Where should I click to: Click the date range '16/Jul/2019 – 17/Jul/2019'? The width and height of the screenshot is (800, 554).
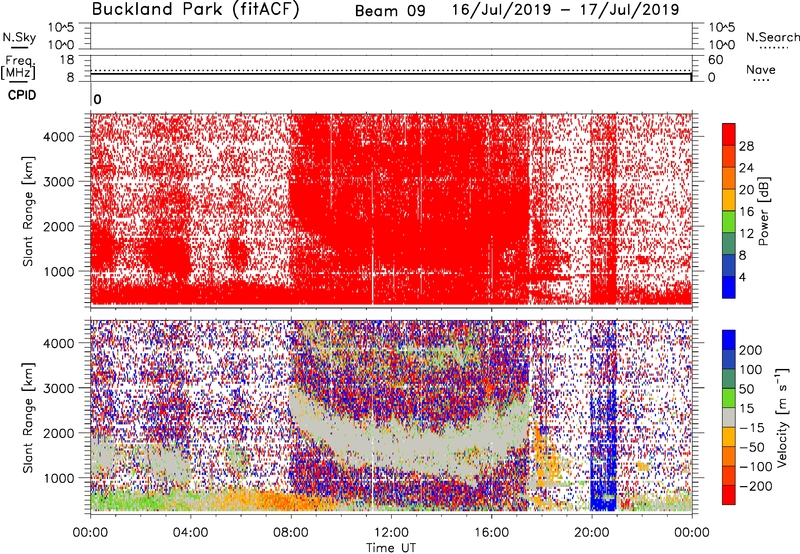coord(565,10)
